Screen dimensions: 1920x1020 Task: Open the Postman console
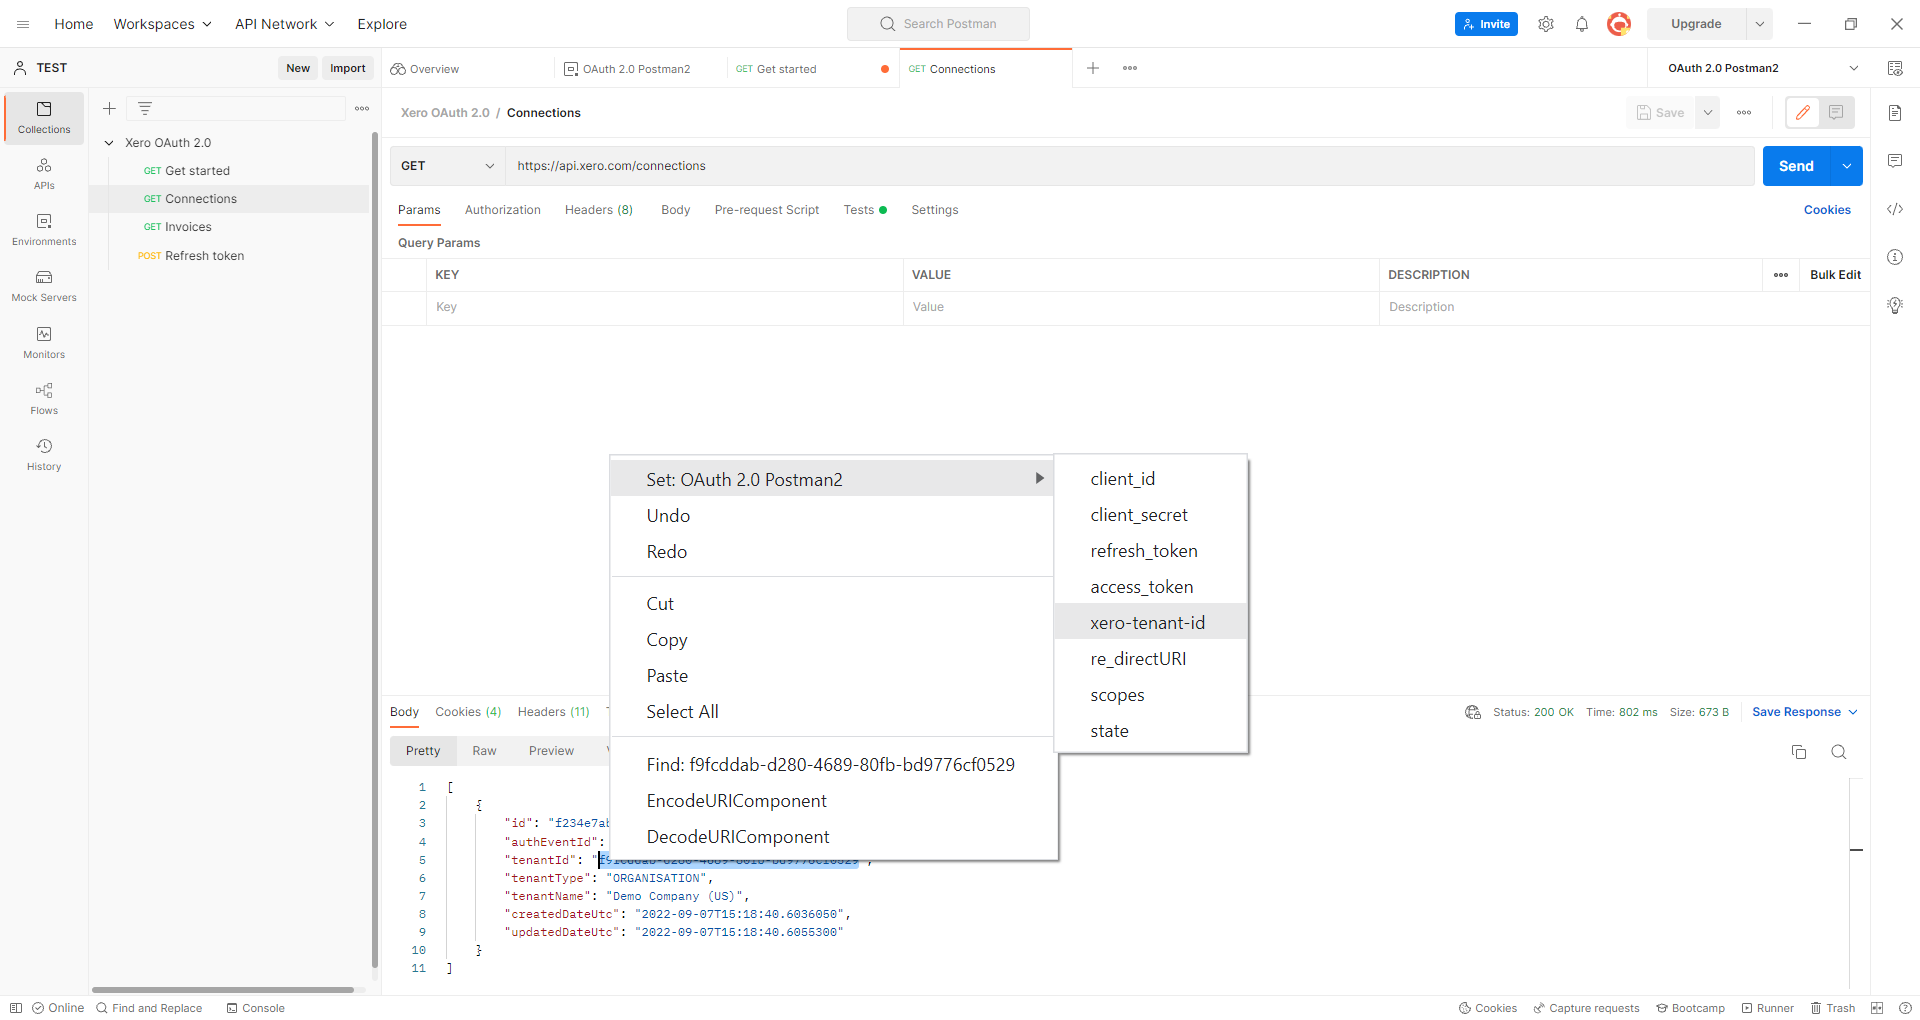click(x=255, y=1008)
